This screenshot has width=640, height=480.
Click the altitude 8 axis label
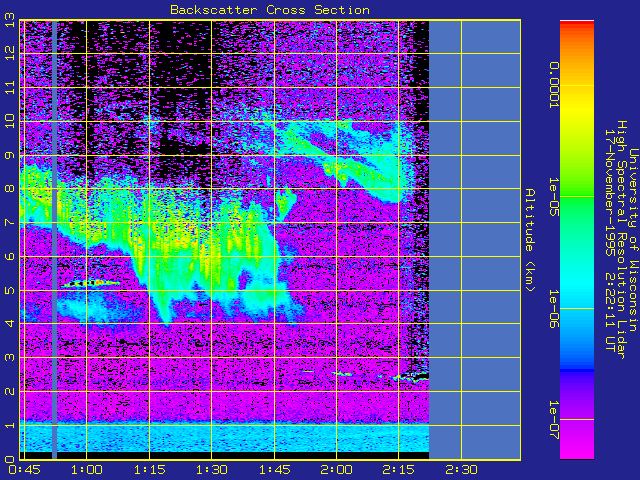[x=9, y=189]
